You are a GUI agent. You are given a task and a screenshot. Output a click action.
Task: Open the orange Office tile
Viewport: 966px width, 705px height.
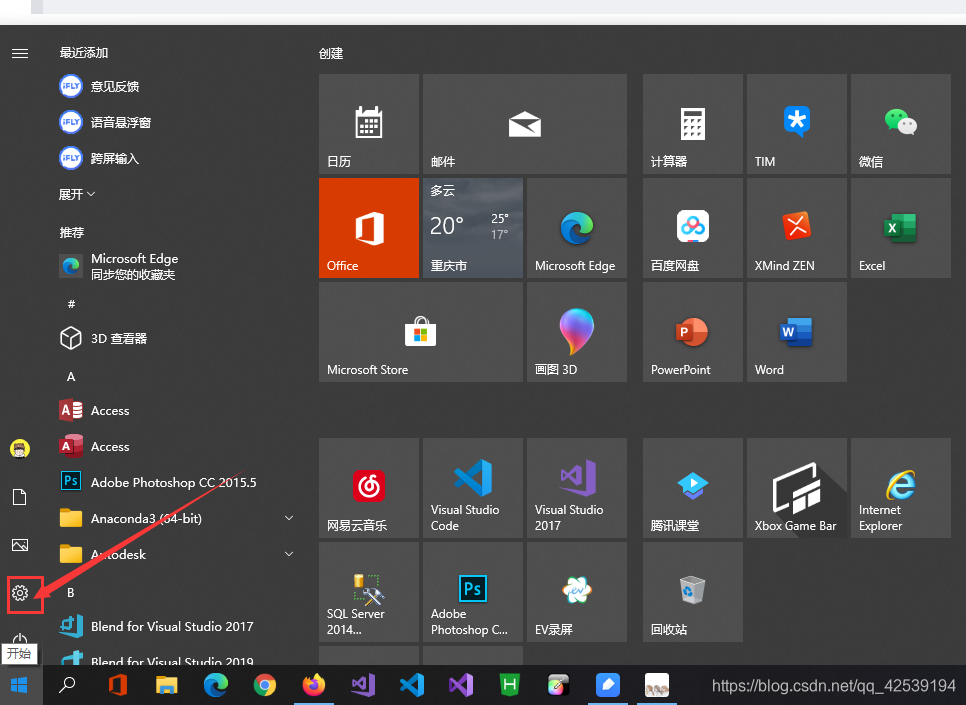coord(368,228)
